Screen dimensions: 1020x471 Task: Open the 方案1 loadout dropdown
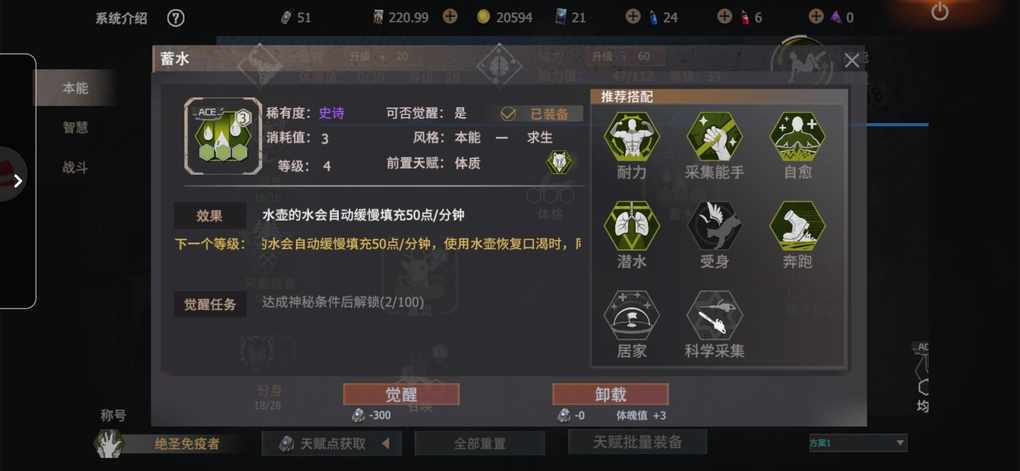pyautogui.click(x=857, y=443)
